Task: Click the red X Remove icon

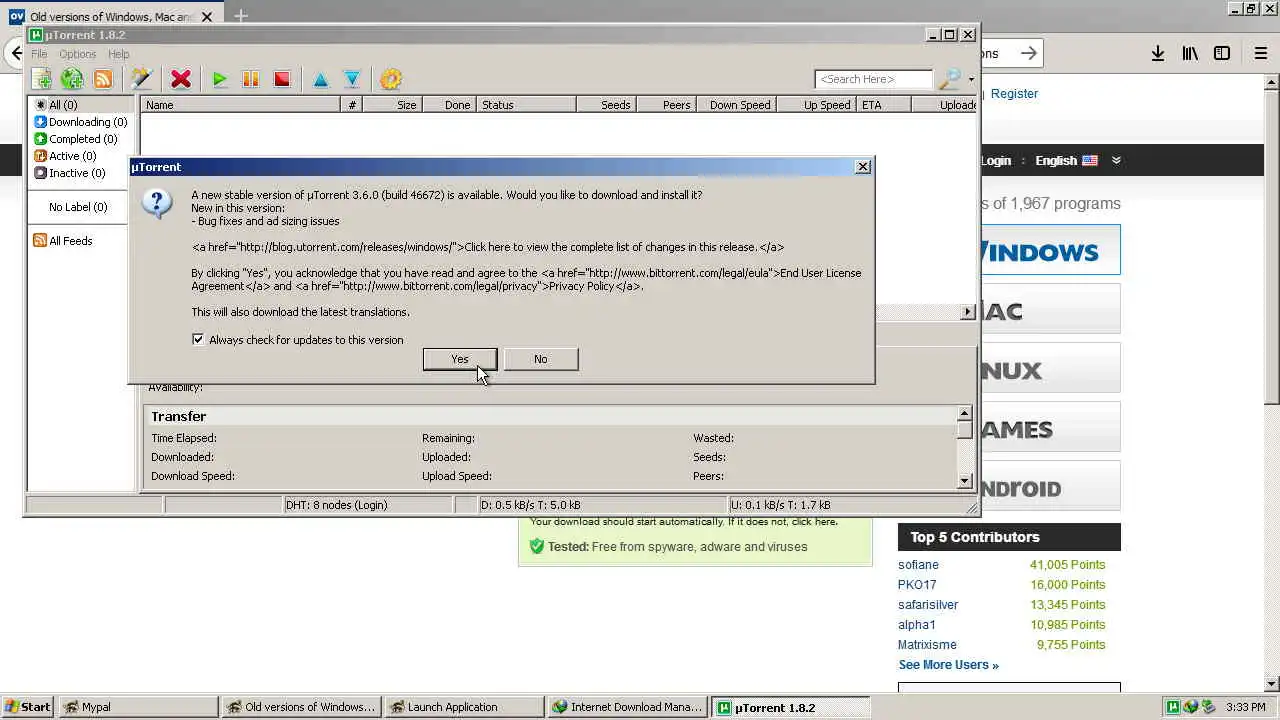Action: 181,79
